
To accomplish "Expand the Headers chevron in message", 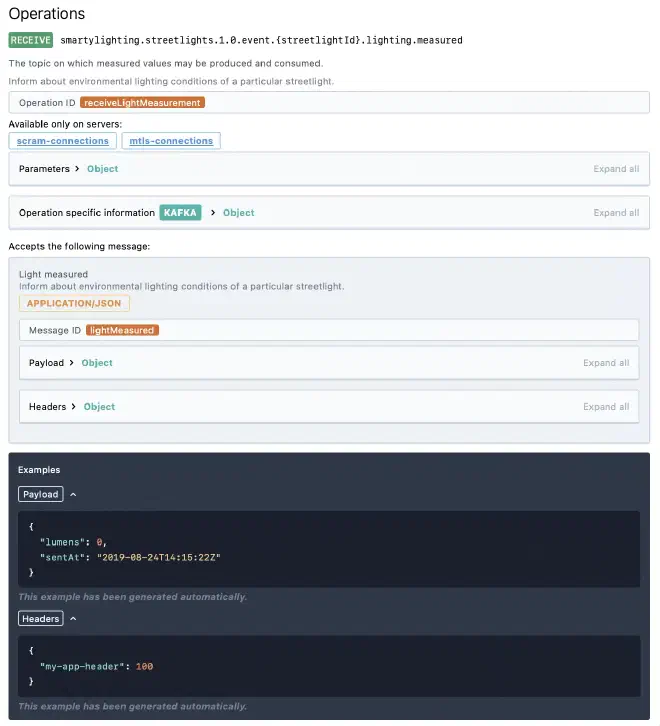I will 73,407.
